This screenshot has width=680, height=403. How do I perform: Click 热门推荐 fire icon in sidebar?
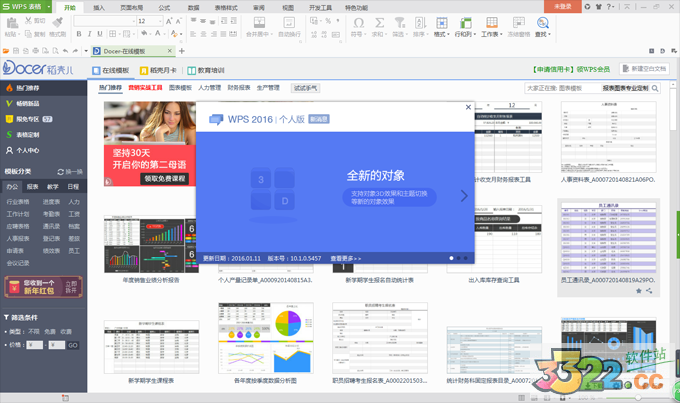tap(9, 88)
